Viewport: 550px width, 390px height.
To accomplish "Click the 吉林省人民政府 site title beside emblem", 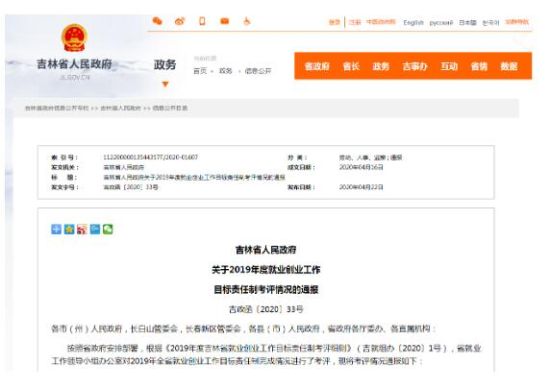I will [74, 64].
